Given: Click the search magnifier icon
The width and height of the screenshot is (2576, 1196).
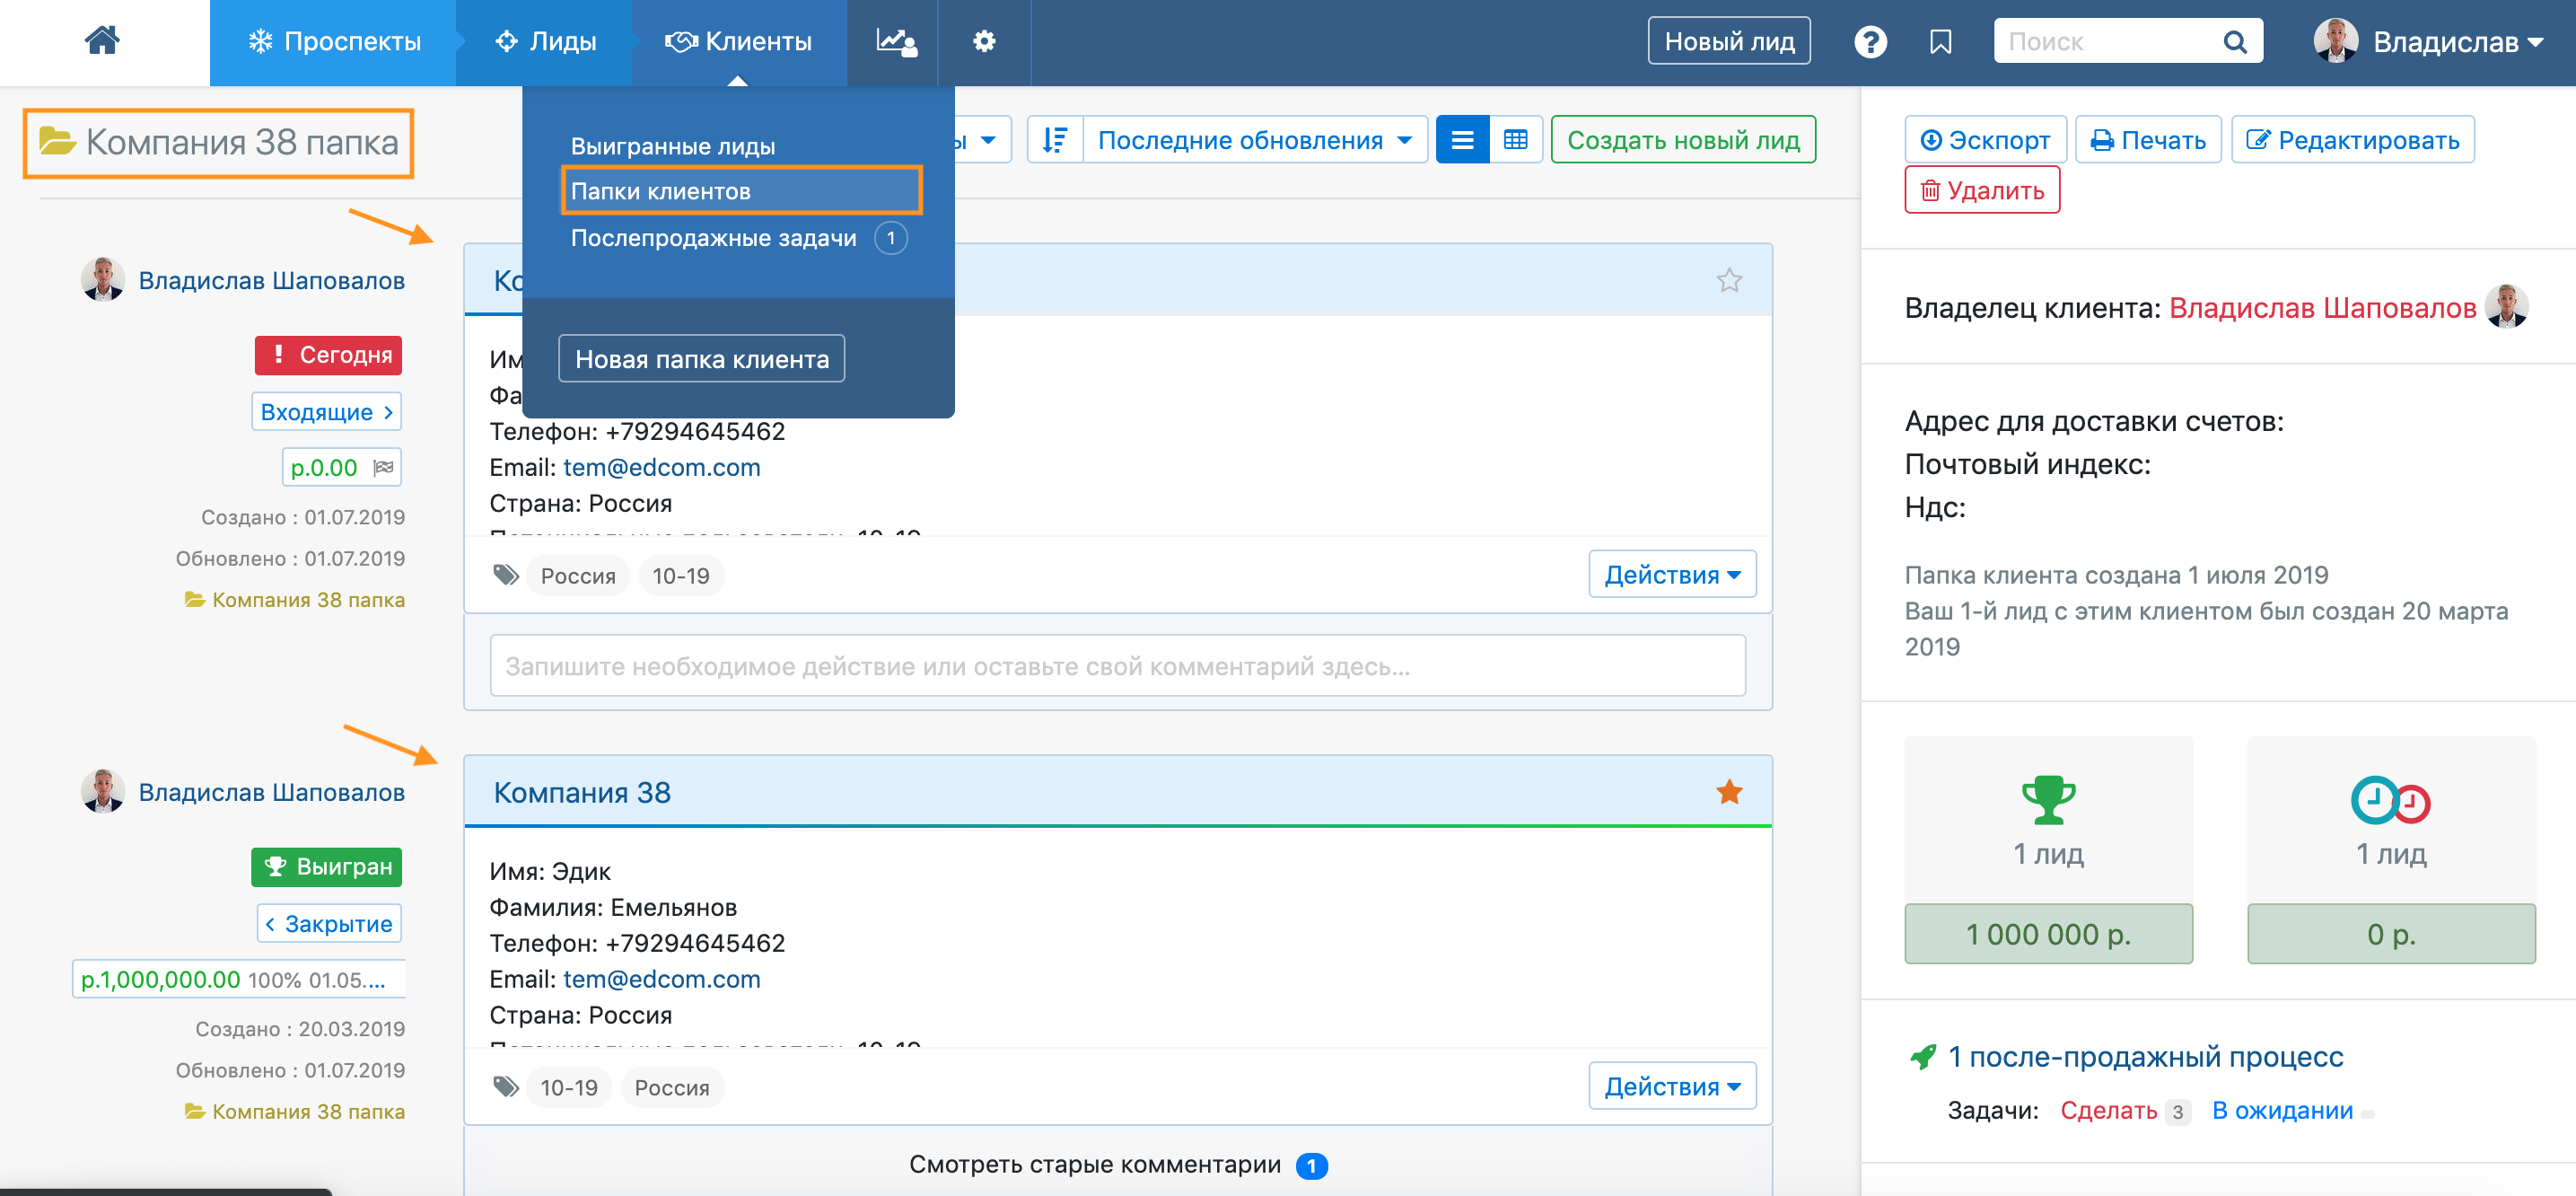Looking at the screenshot, I should 2234,42.
